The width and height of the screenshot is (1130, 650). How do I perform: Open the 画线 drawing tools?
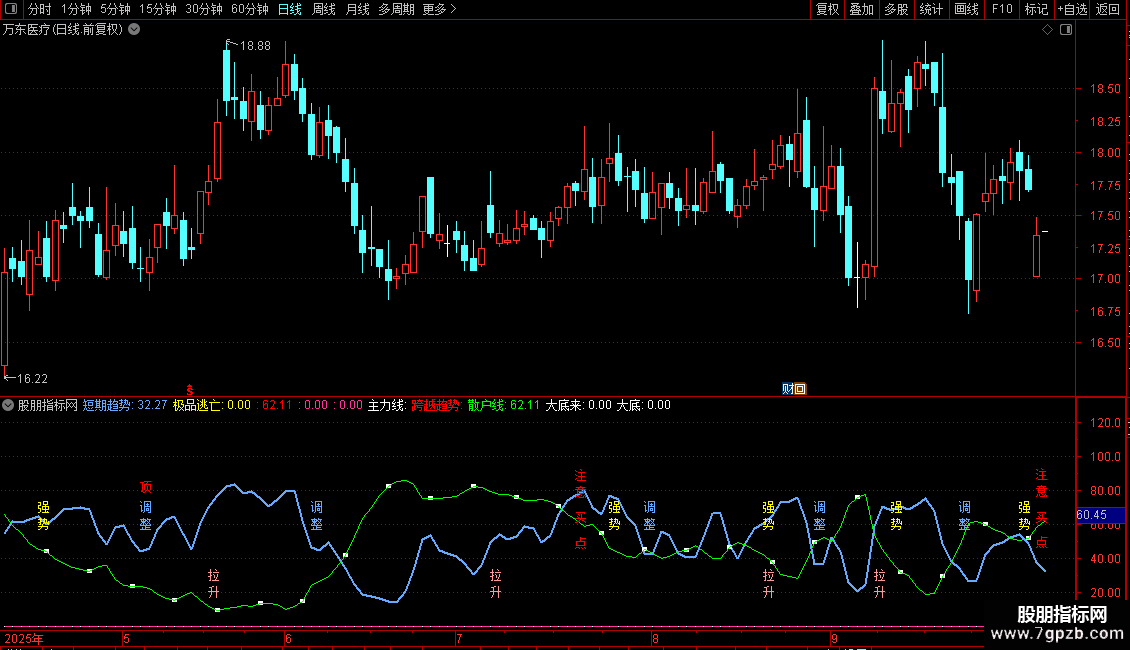pos(967,10)
